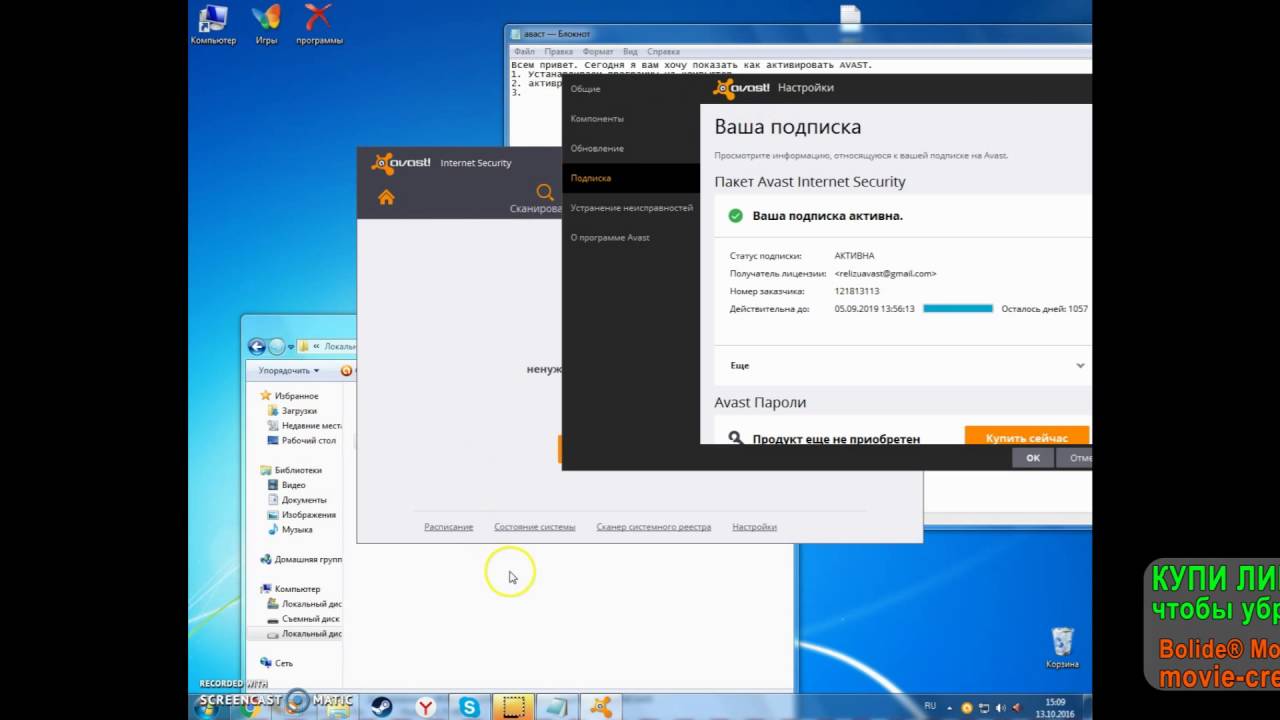Image resolution: width=1280 pixels, height=720 pixels.
Task: Select Съемный диск in Explorer tree
Action: (305, 619)
